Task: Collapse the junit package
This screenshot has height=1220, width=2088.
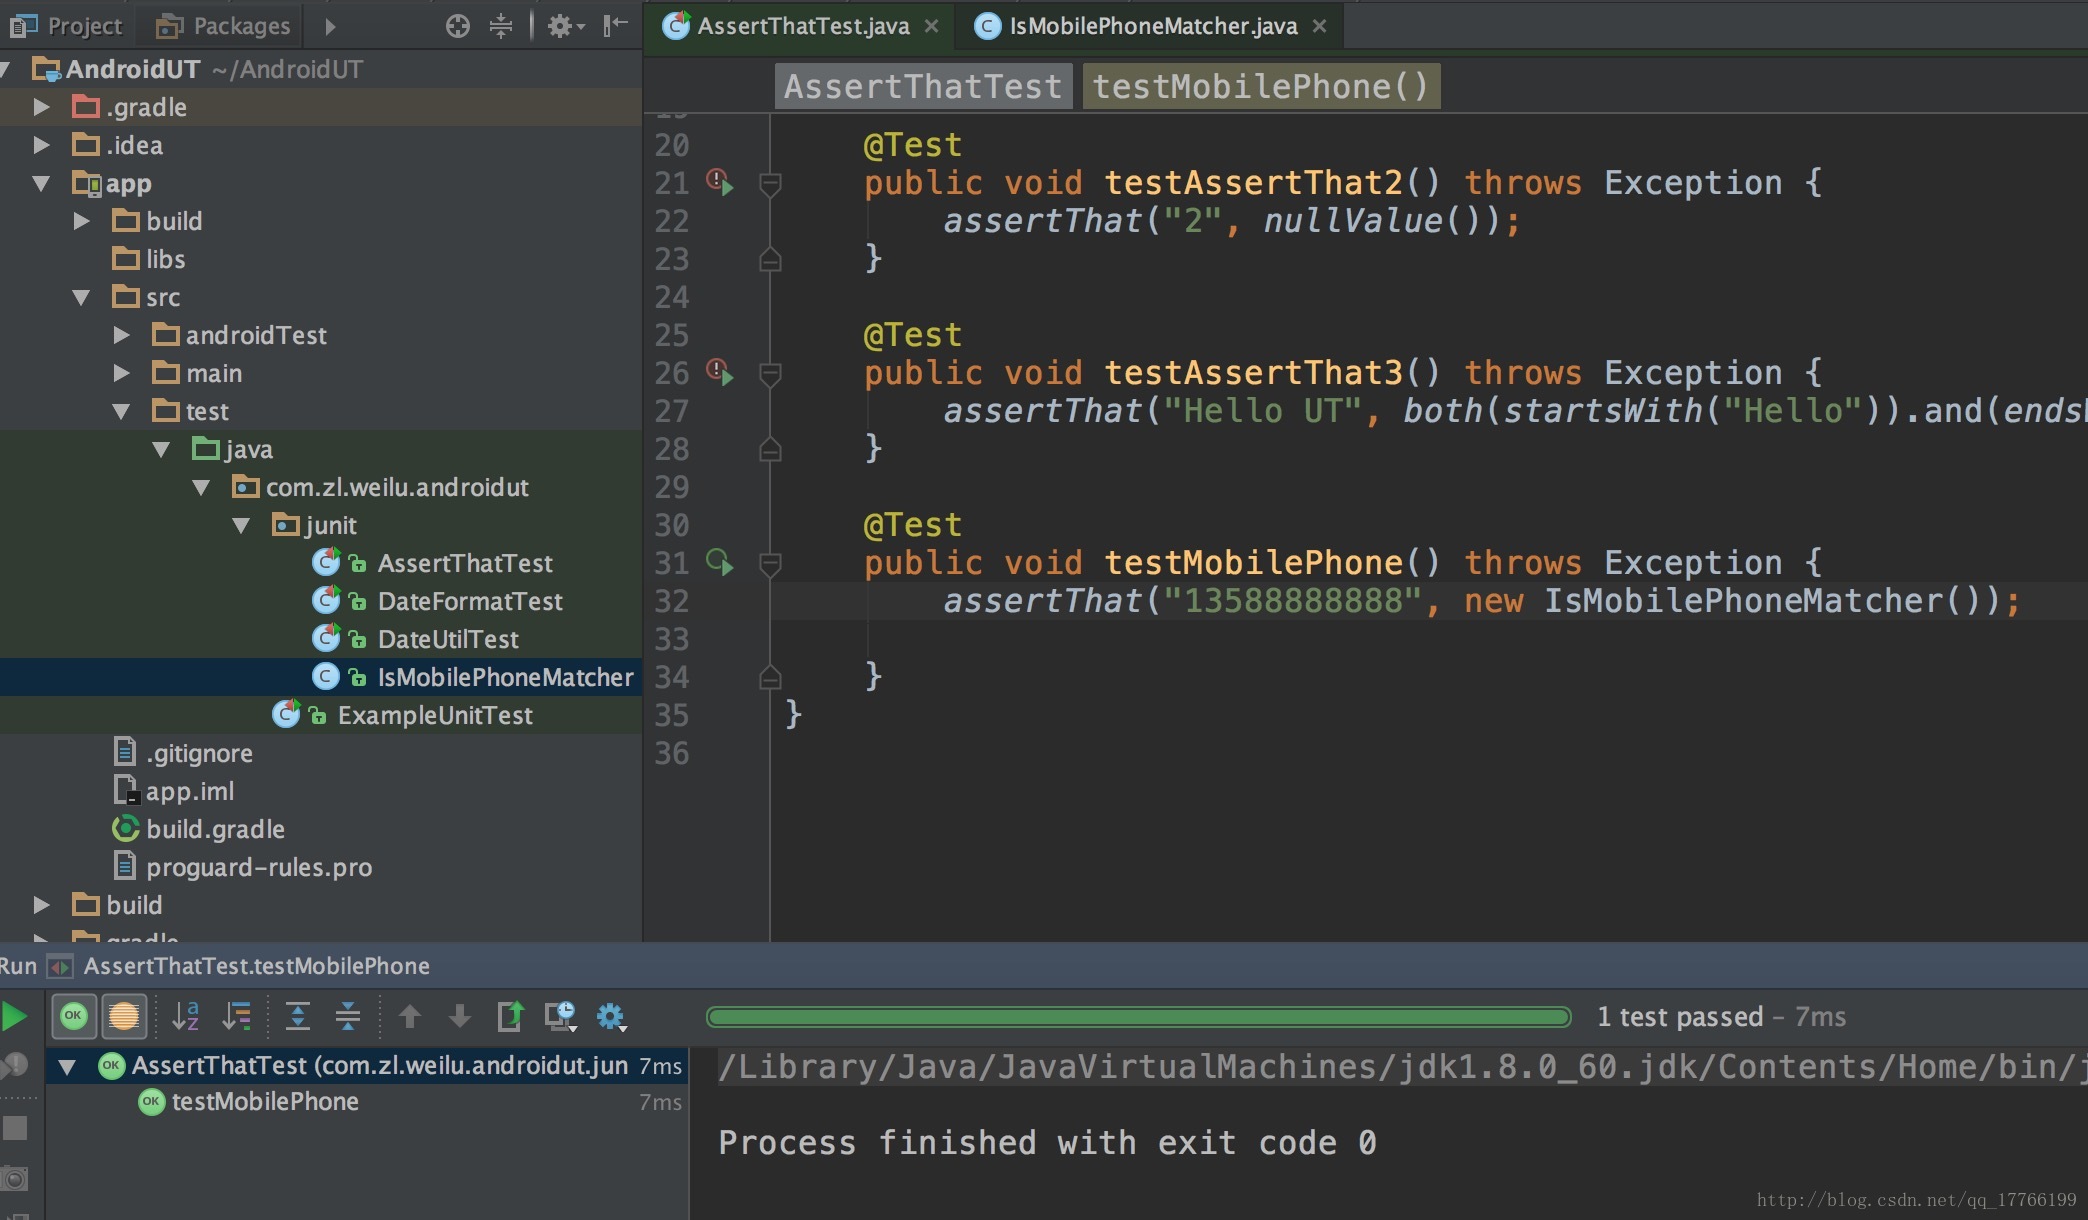Action: tap(241, 525)
